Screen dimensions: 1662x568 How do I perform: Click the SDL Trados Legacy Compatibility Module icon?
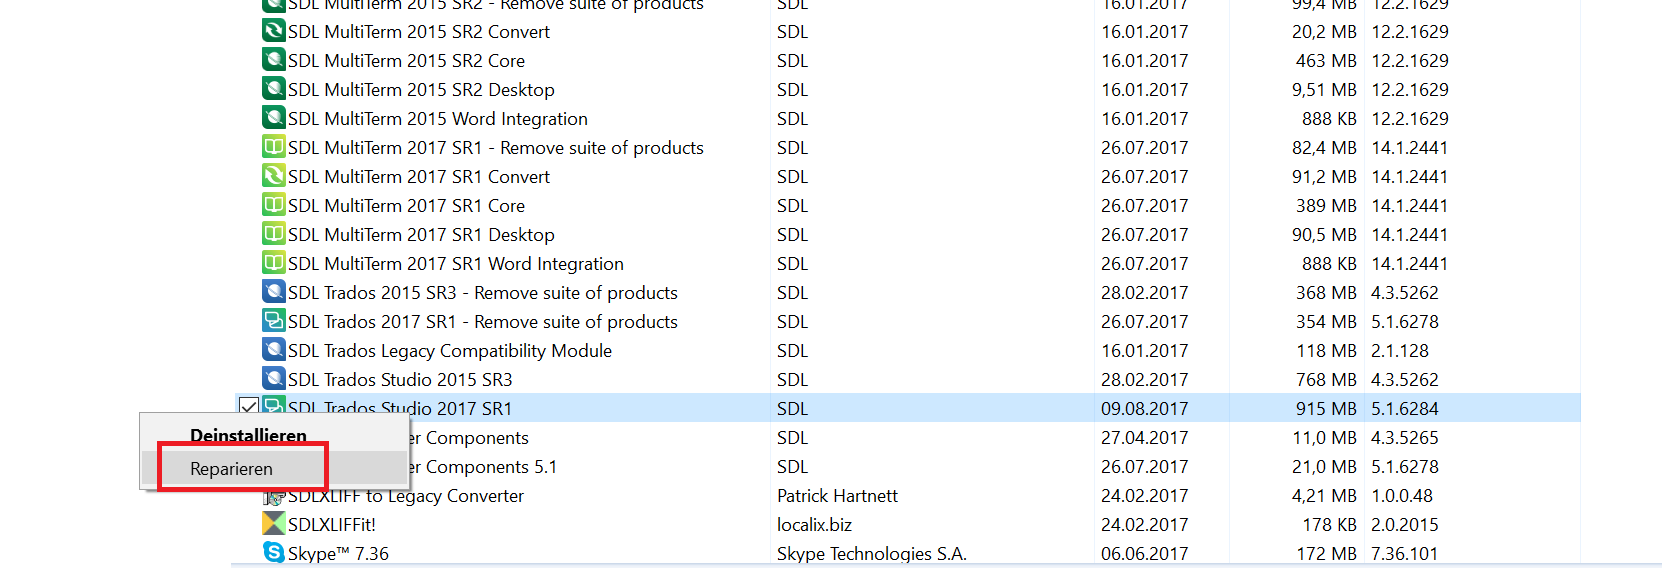tap(273, 350)
